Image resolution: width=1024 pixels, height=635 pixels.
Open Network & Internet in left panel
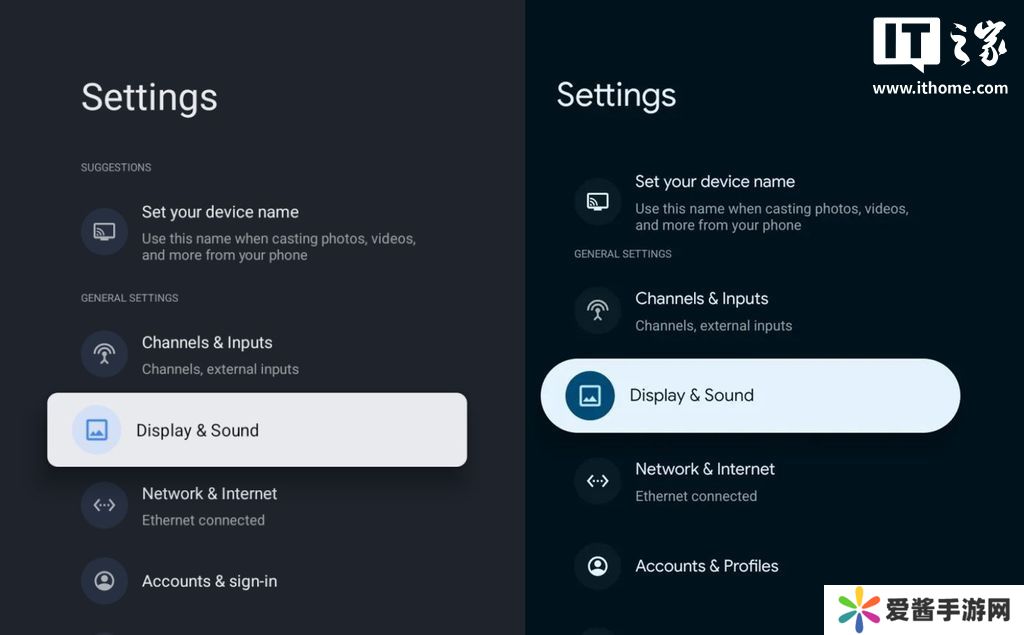(x=209, y=494)
